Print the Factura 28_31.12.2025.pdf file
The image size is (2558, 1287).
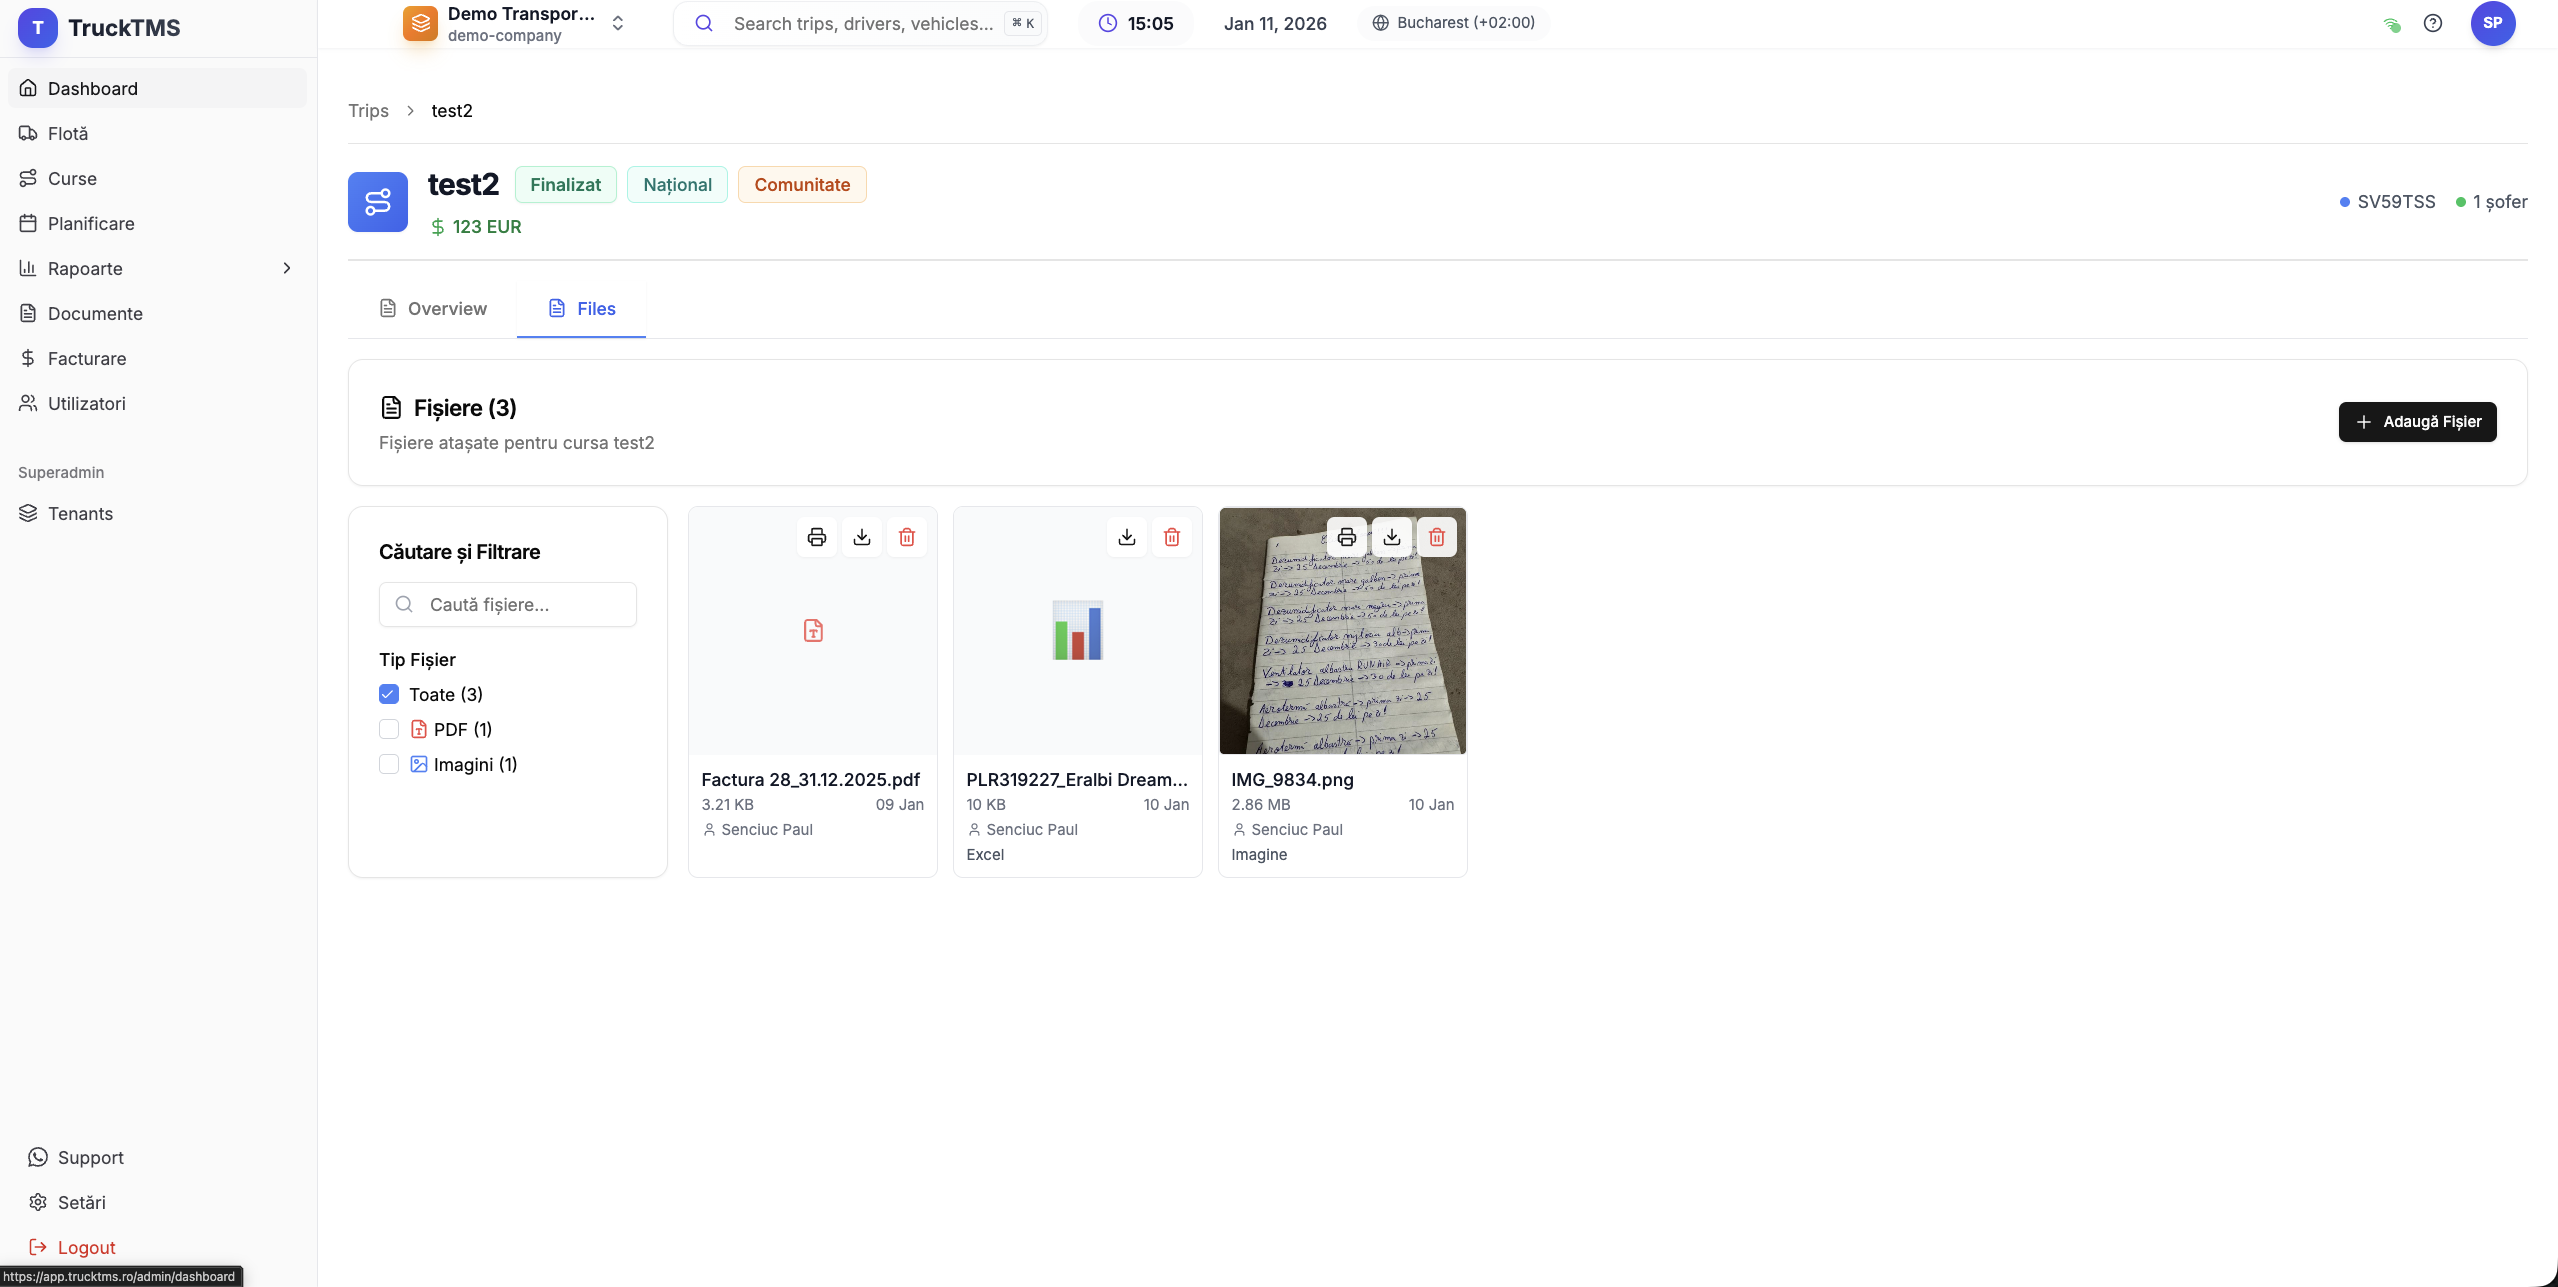pos(816,537)
